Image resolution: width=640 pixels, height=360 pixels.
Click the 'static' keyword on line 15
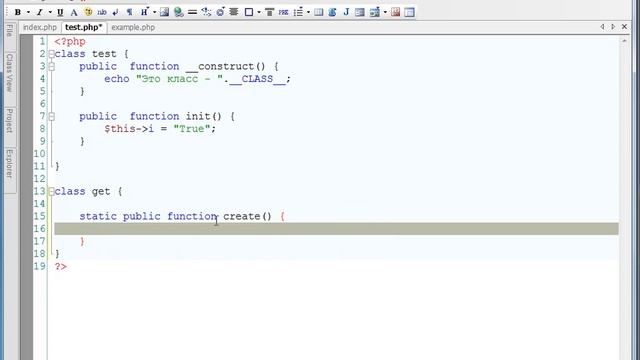98,216
